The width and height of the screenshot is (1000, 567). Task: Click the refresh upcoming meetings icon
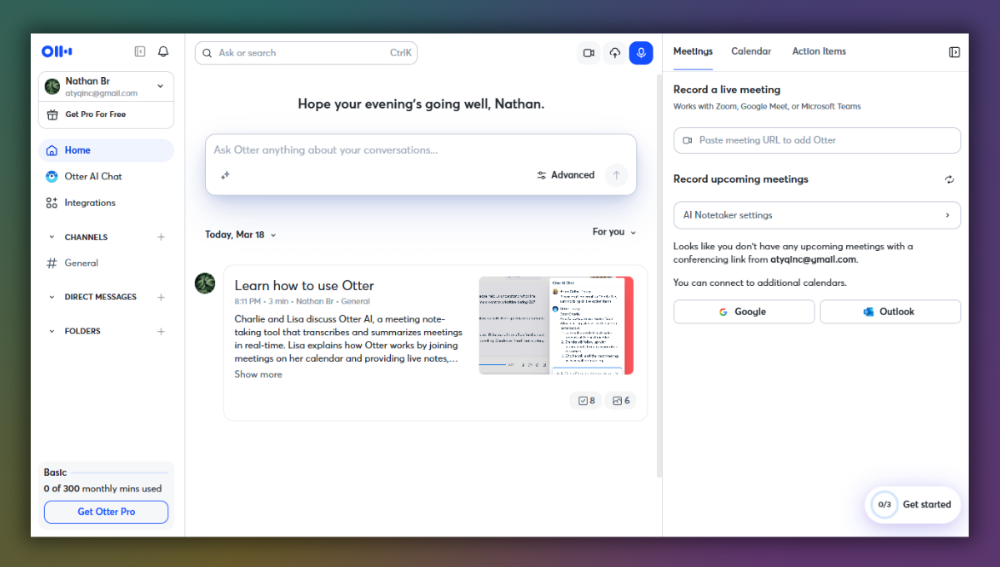click(949, 180)
